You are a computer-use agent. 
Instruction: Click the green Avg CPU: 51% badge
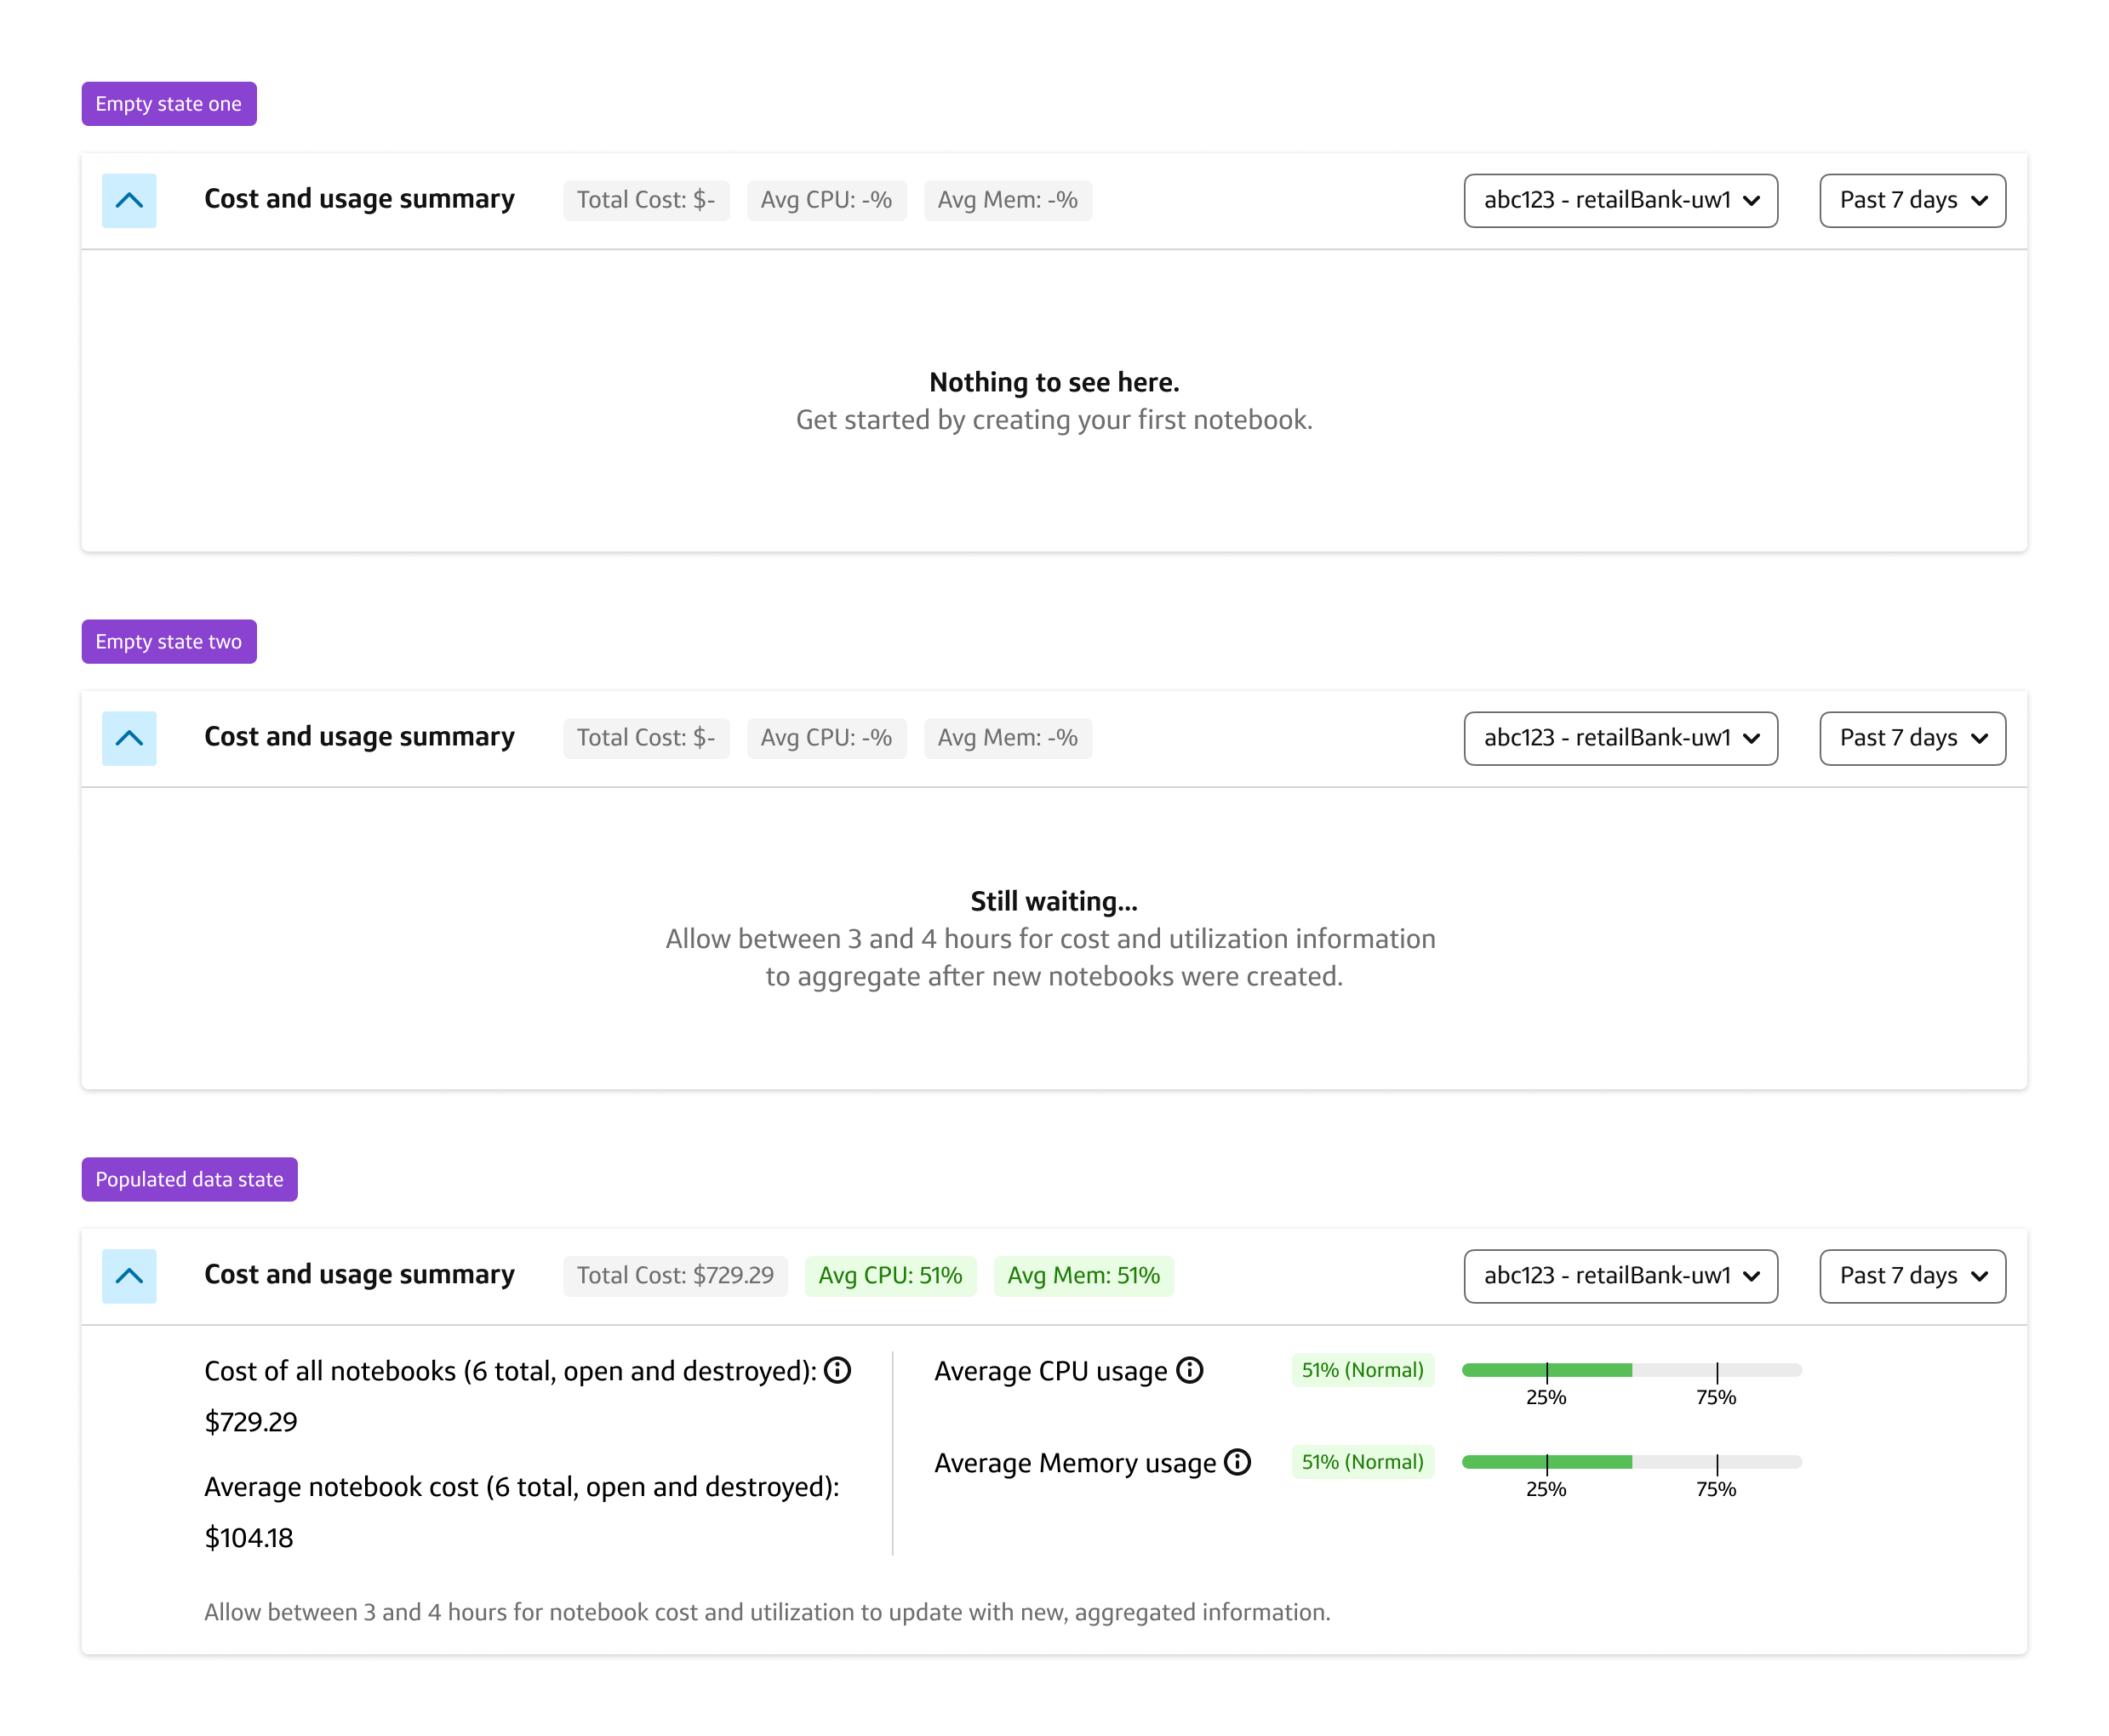tap(889, 1275)
